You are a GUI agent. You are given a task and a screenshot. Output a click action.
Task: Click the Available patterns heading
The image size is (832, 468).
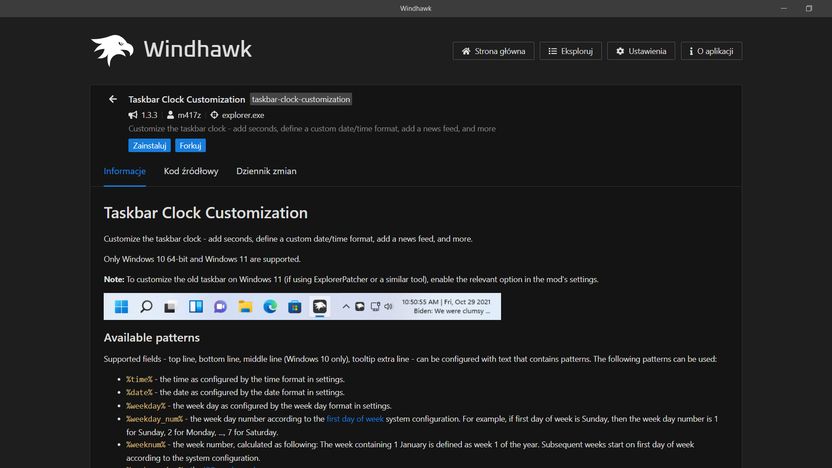click(x=152, y=337)
